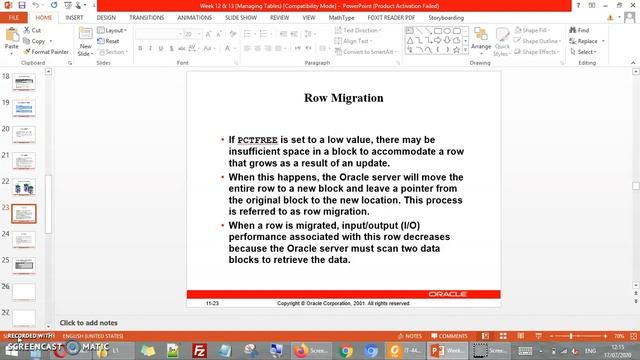Viewport: 640px width, 360px height.
Task: Open Quick Styles gallery
Action: coord(502,42)
